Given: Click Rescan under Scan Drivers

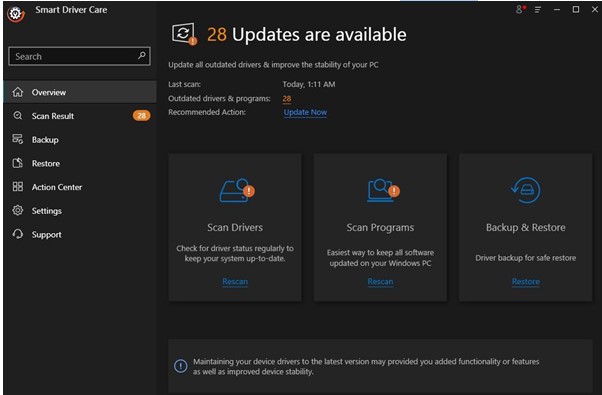Looking at the screenshot, I should coord(235,281).
